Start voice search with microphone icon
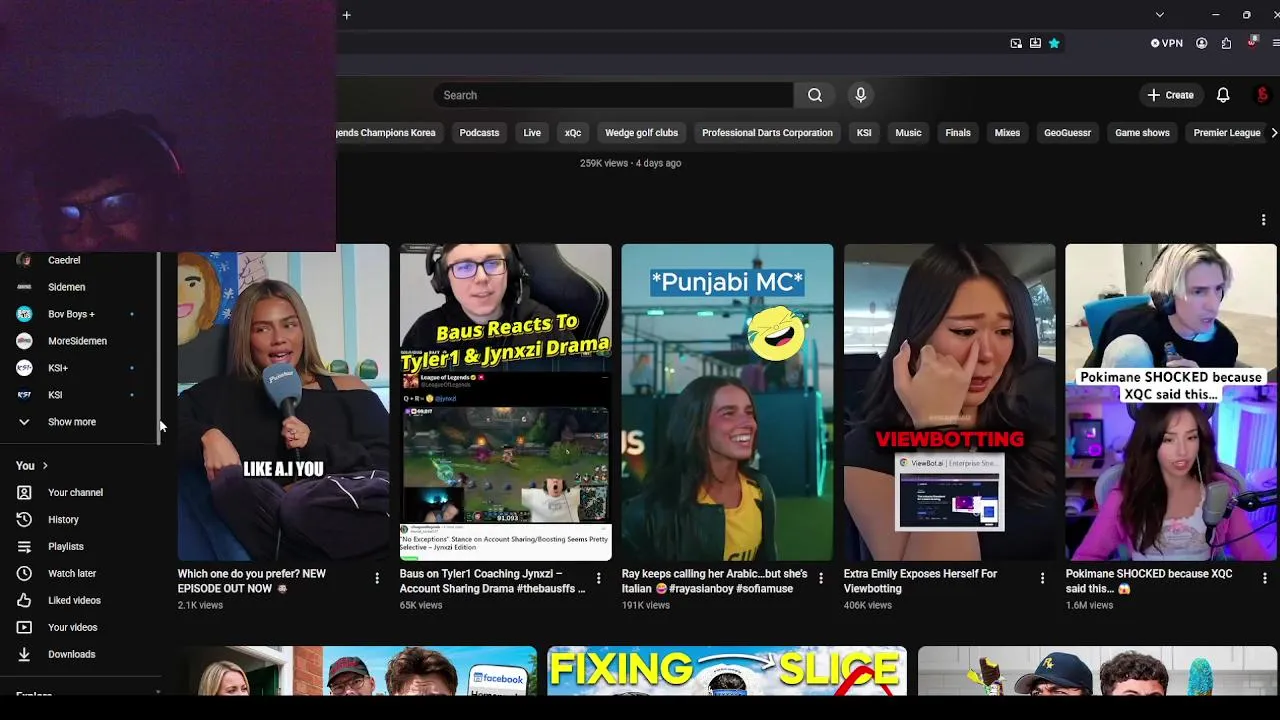Viewport: 1280px width, 720px height. click(x=860, y=95)
